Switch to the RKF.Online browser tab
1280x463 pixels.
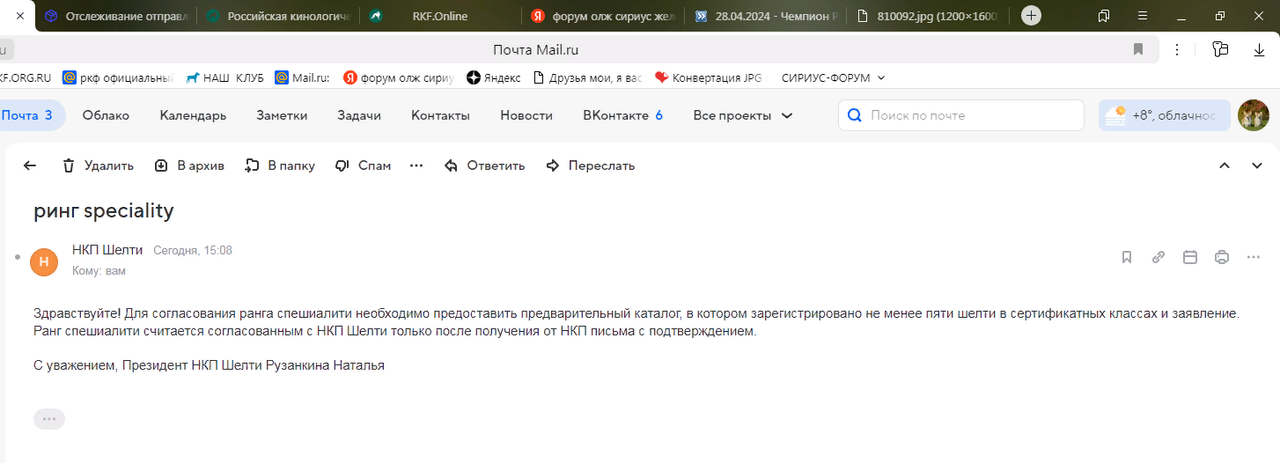point(442,16)
